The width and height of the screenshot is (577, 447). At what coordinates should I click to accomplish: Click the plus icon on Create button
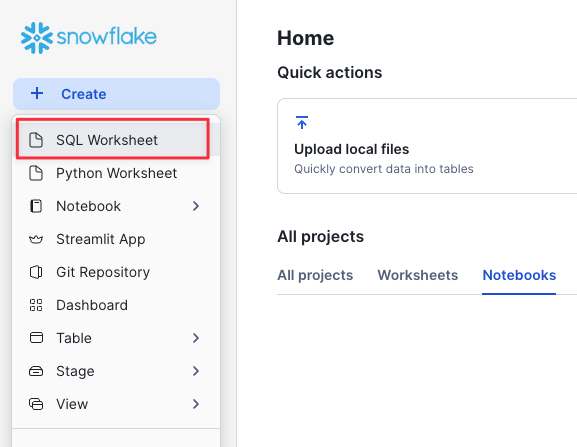37,93
